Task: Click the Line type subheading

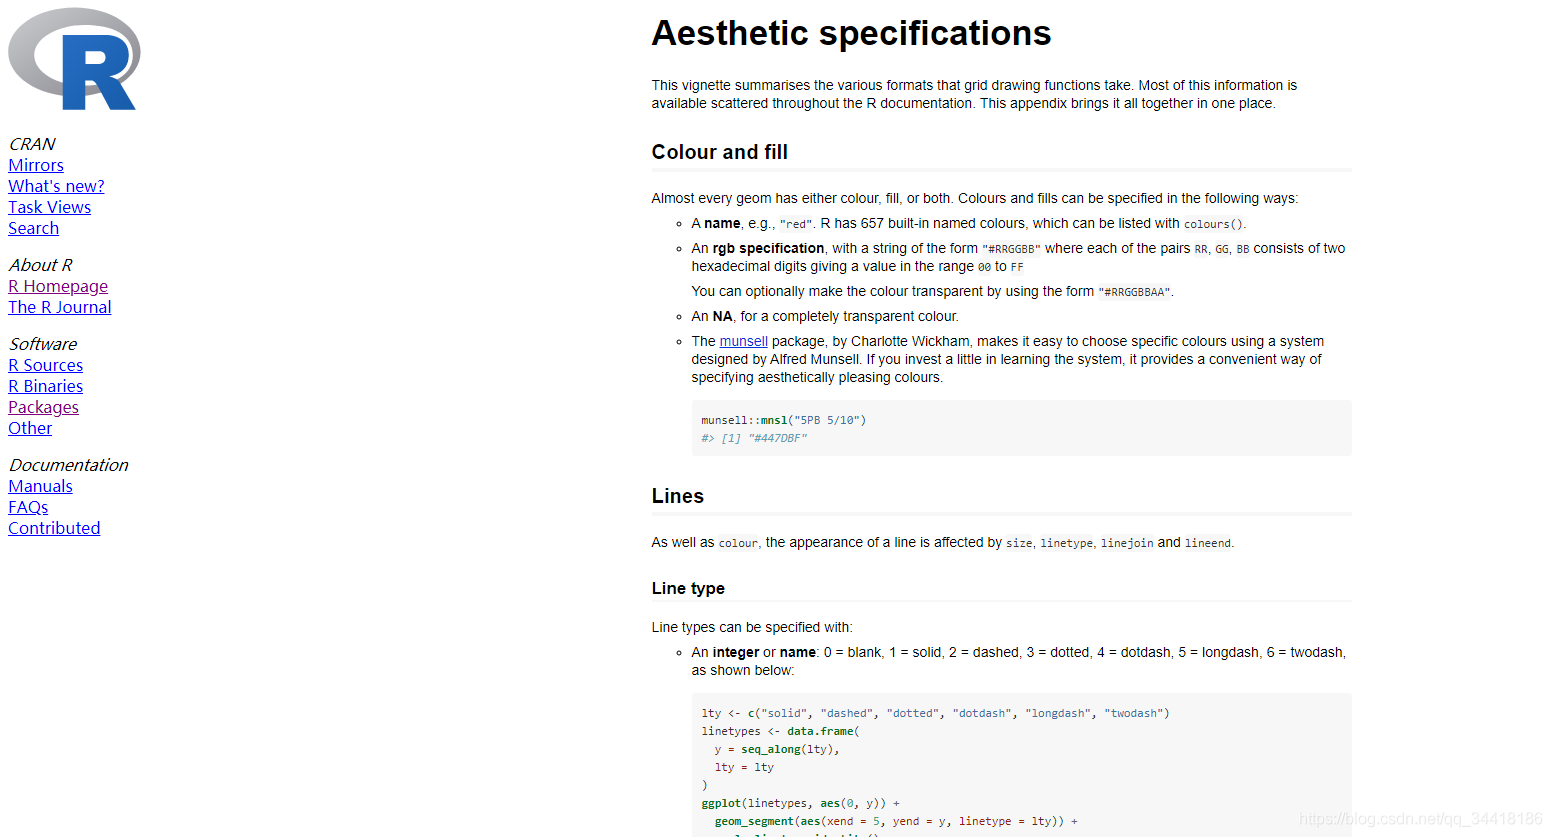Action: pyautogui.click(x=688, y=588)
